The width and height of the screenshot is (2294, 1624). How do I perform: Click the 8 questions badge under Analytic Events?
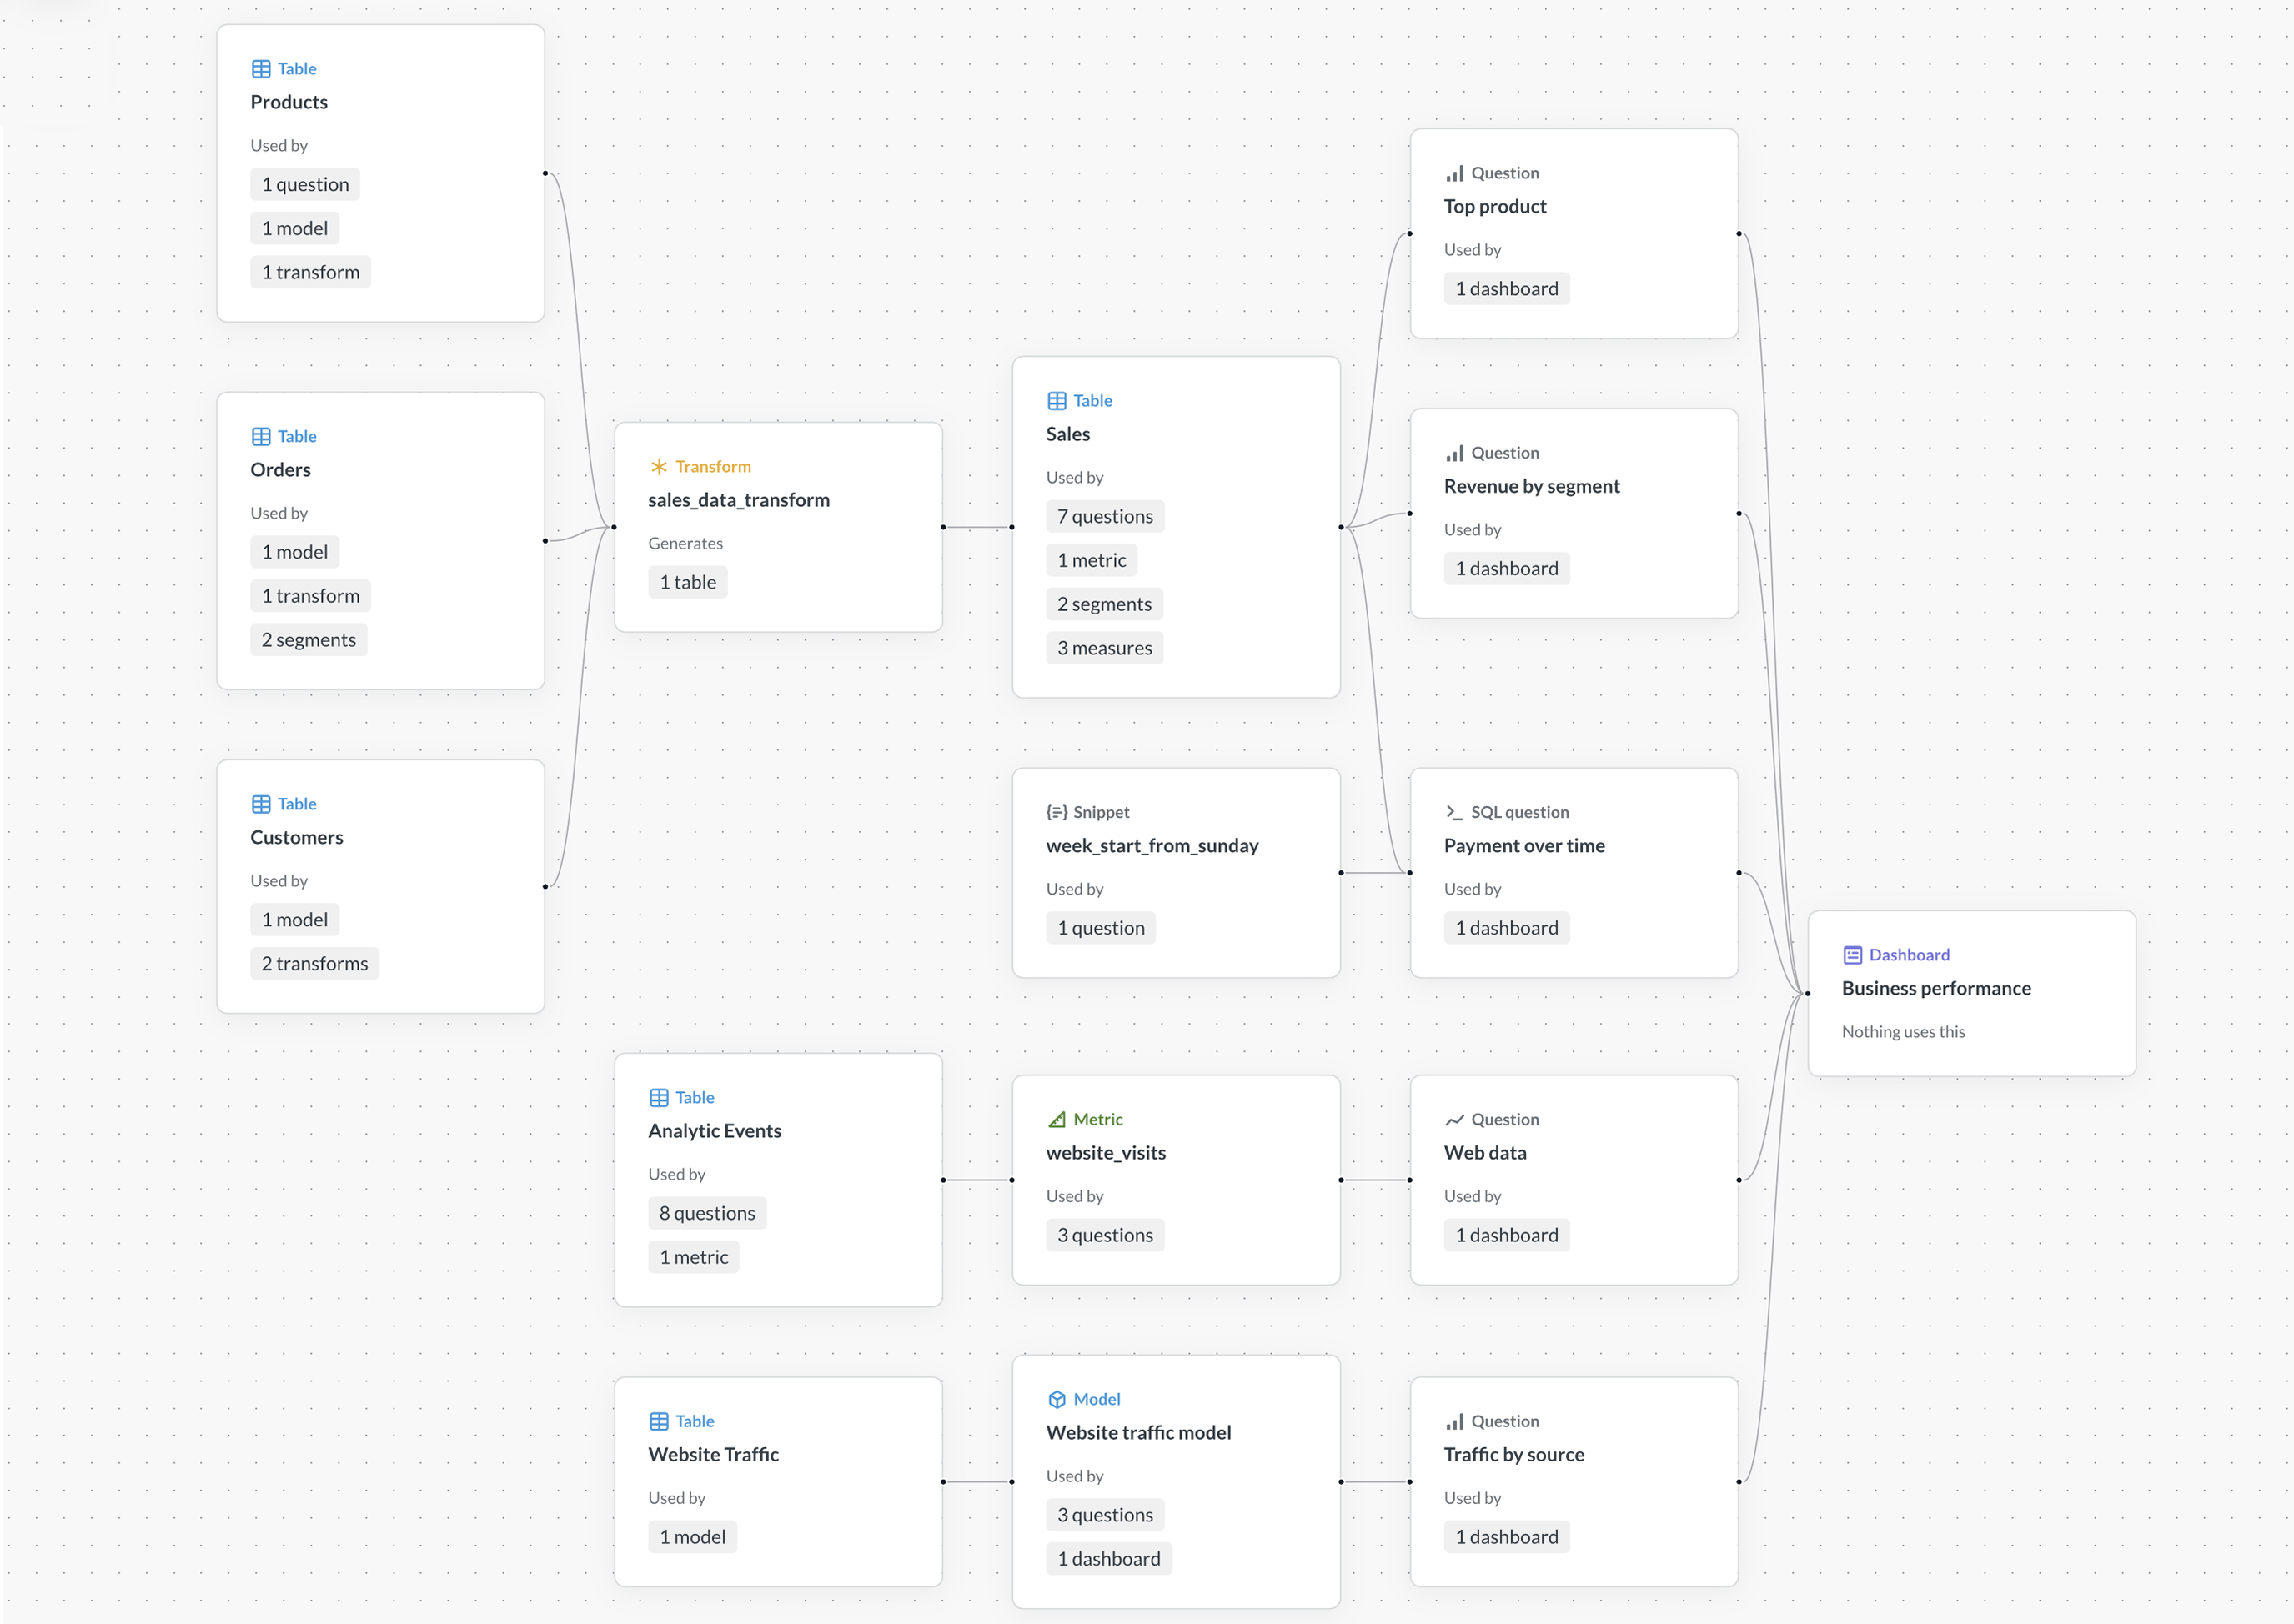tap(707, 1213)
